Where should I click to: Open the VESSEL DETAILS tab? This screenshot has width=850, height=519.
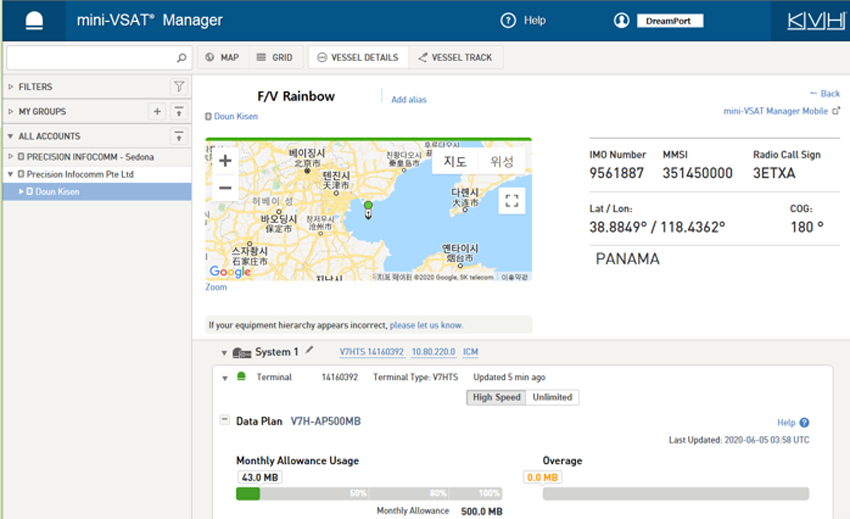(x=358, y=57)
